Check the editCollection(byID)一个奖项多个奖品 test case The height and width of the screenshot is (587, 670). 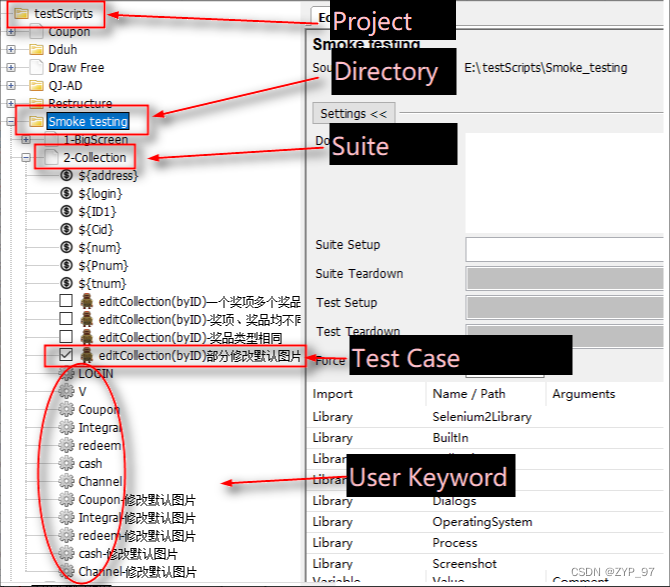click(66, 301)
